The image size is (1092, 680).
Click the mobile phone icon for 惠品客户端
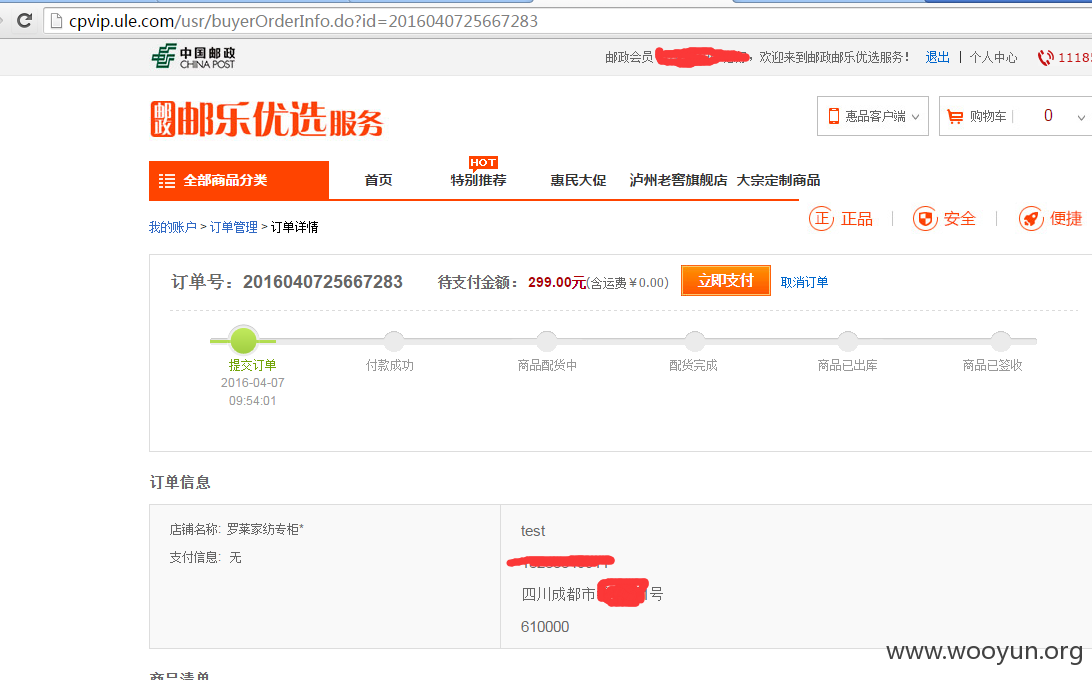click(x=834, y=116)
